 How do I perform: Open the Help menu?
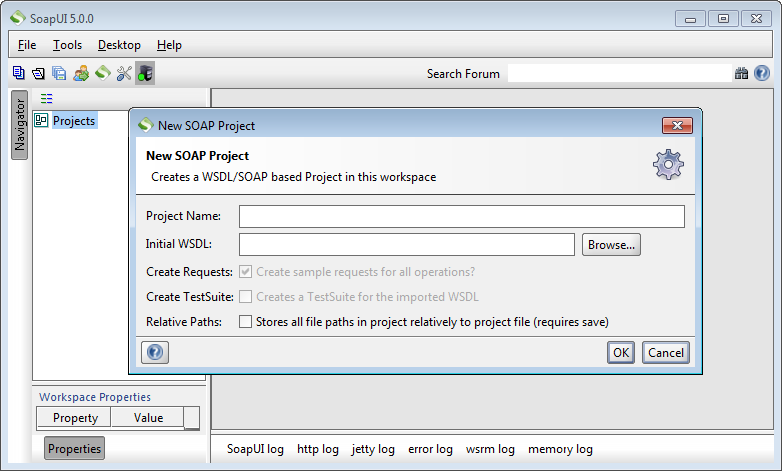pos(169,45)
